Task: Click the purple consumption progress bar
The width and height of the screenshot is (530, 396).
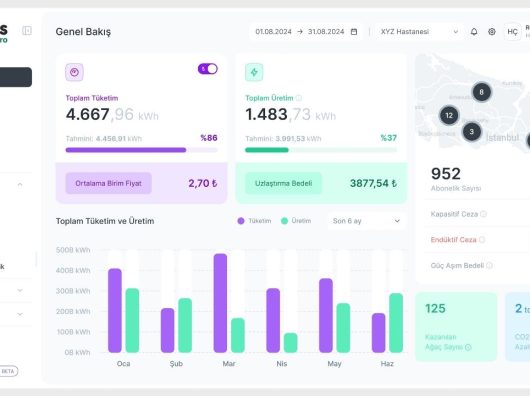Action: [x=142, y=150]
